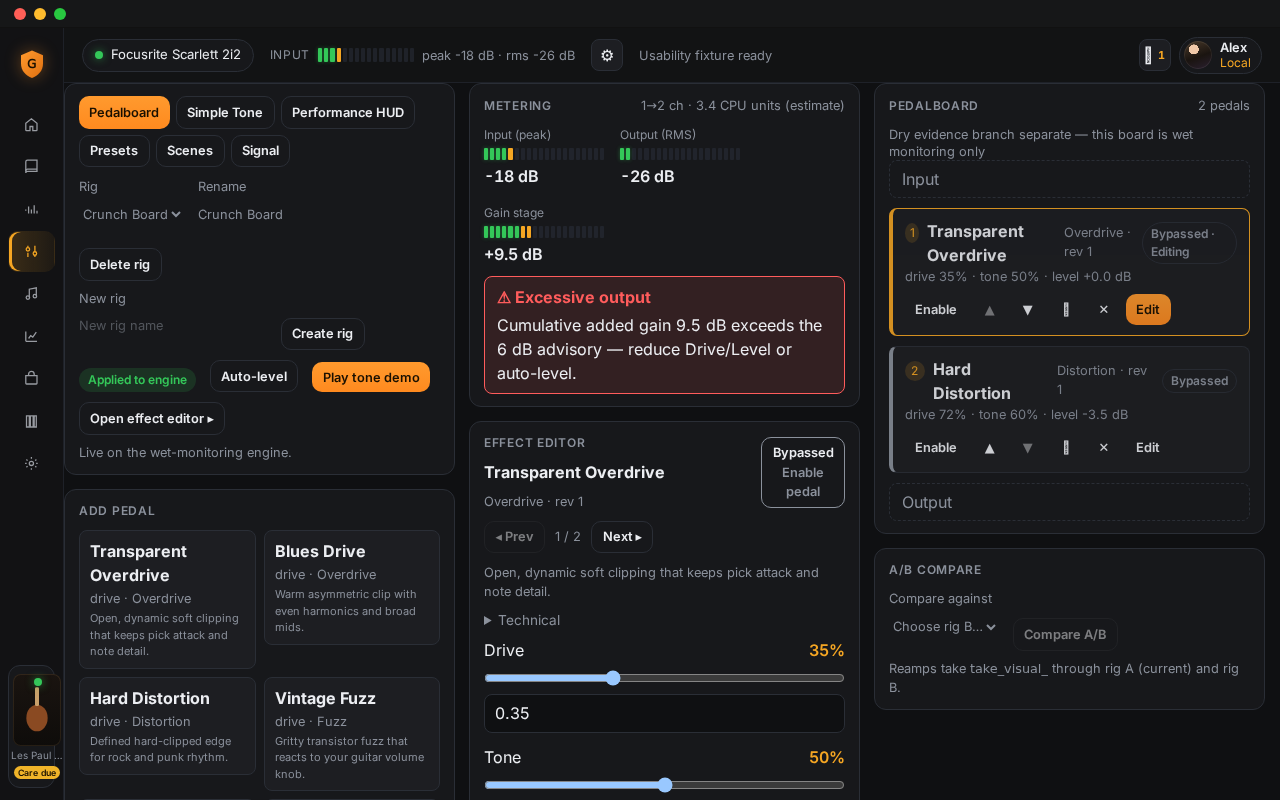Go to Next pedal in Effect Editor
Viewport: 1280px width, 800px height.
[622, 537]
